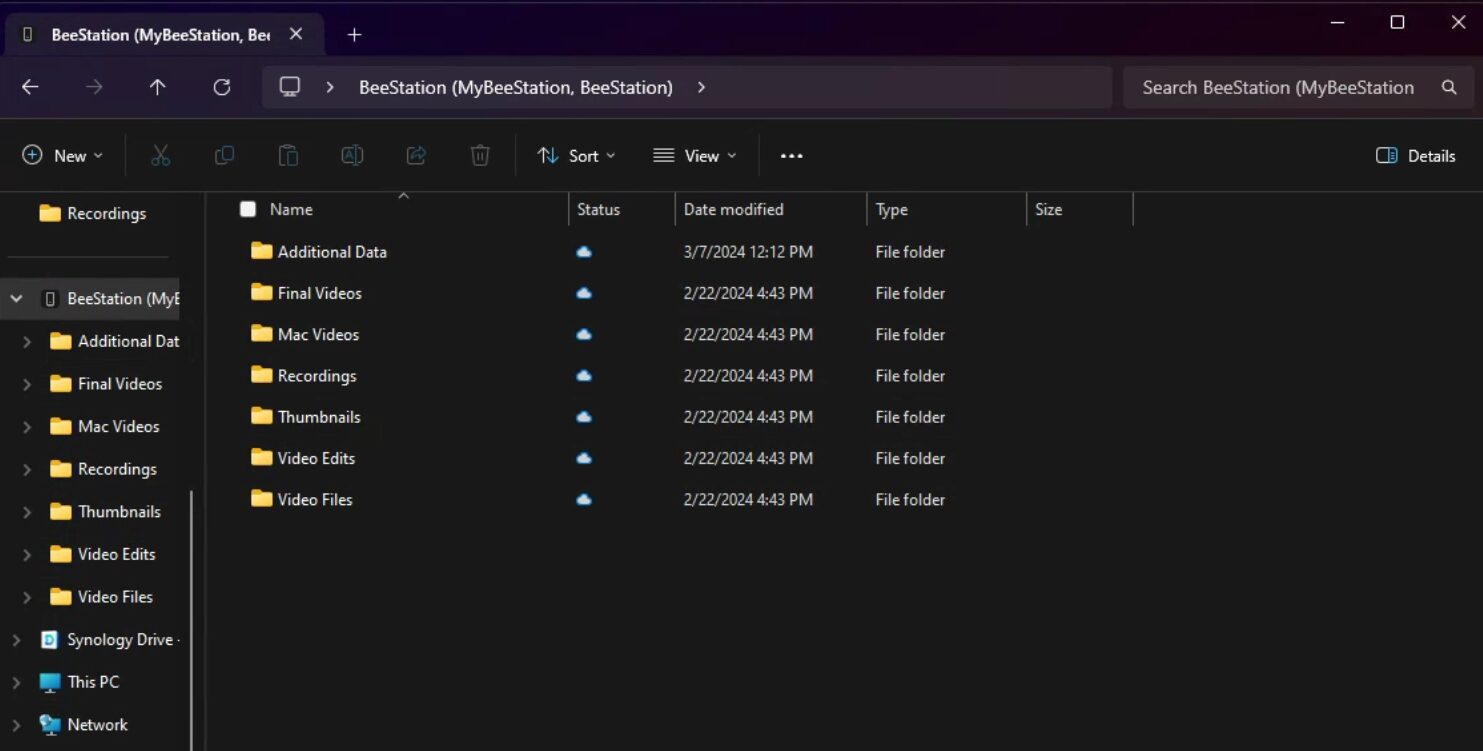This screenshot has height=751, width=1483.
Task: Expand Mac Videos in the sidebar tree
Action: 27,427
